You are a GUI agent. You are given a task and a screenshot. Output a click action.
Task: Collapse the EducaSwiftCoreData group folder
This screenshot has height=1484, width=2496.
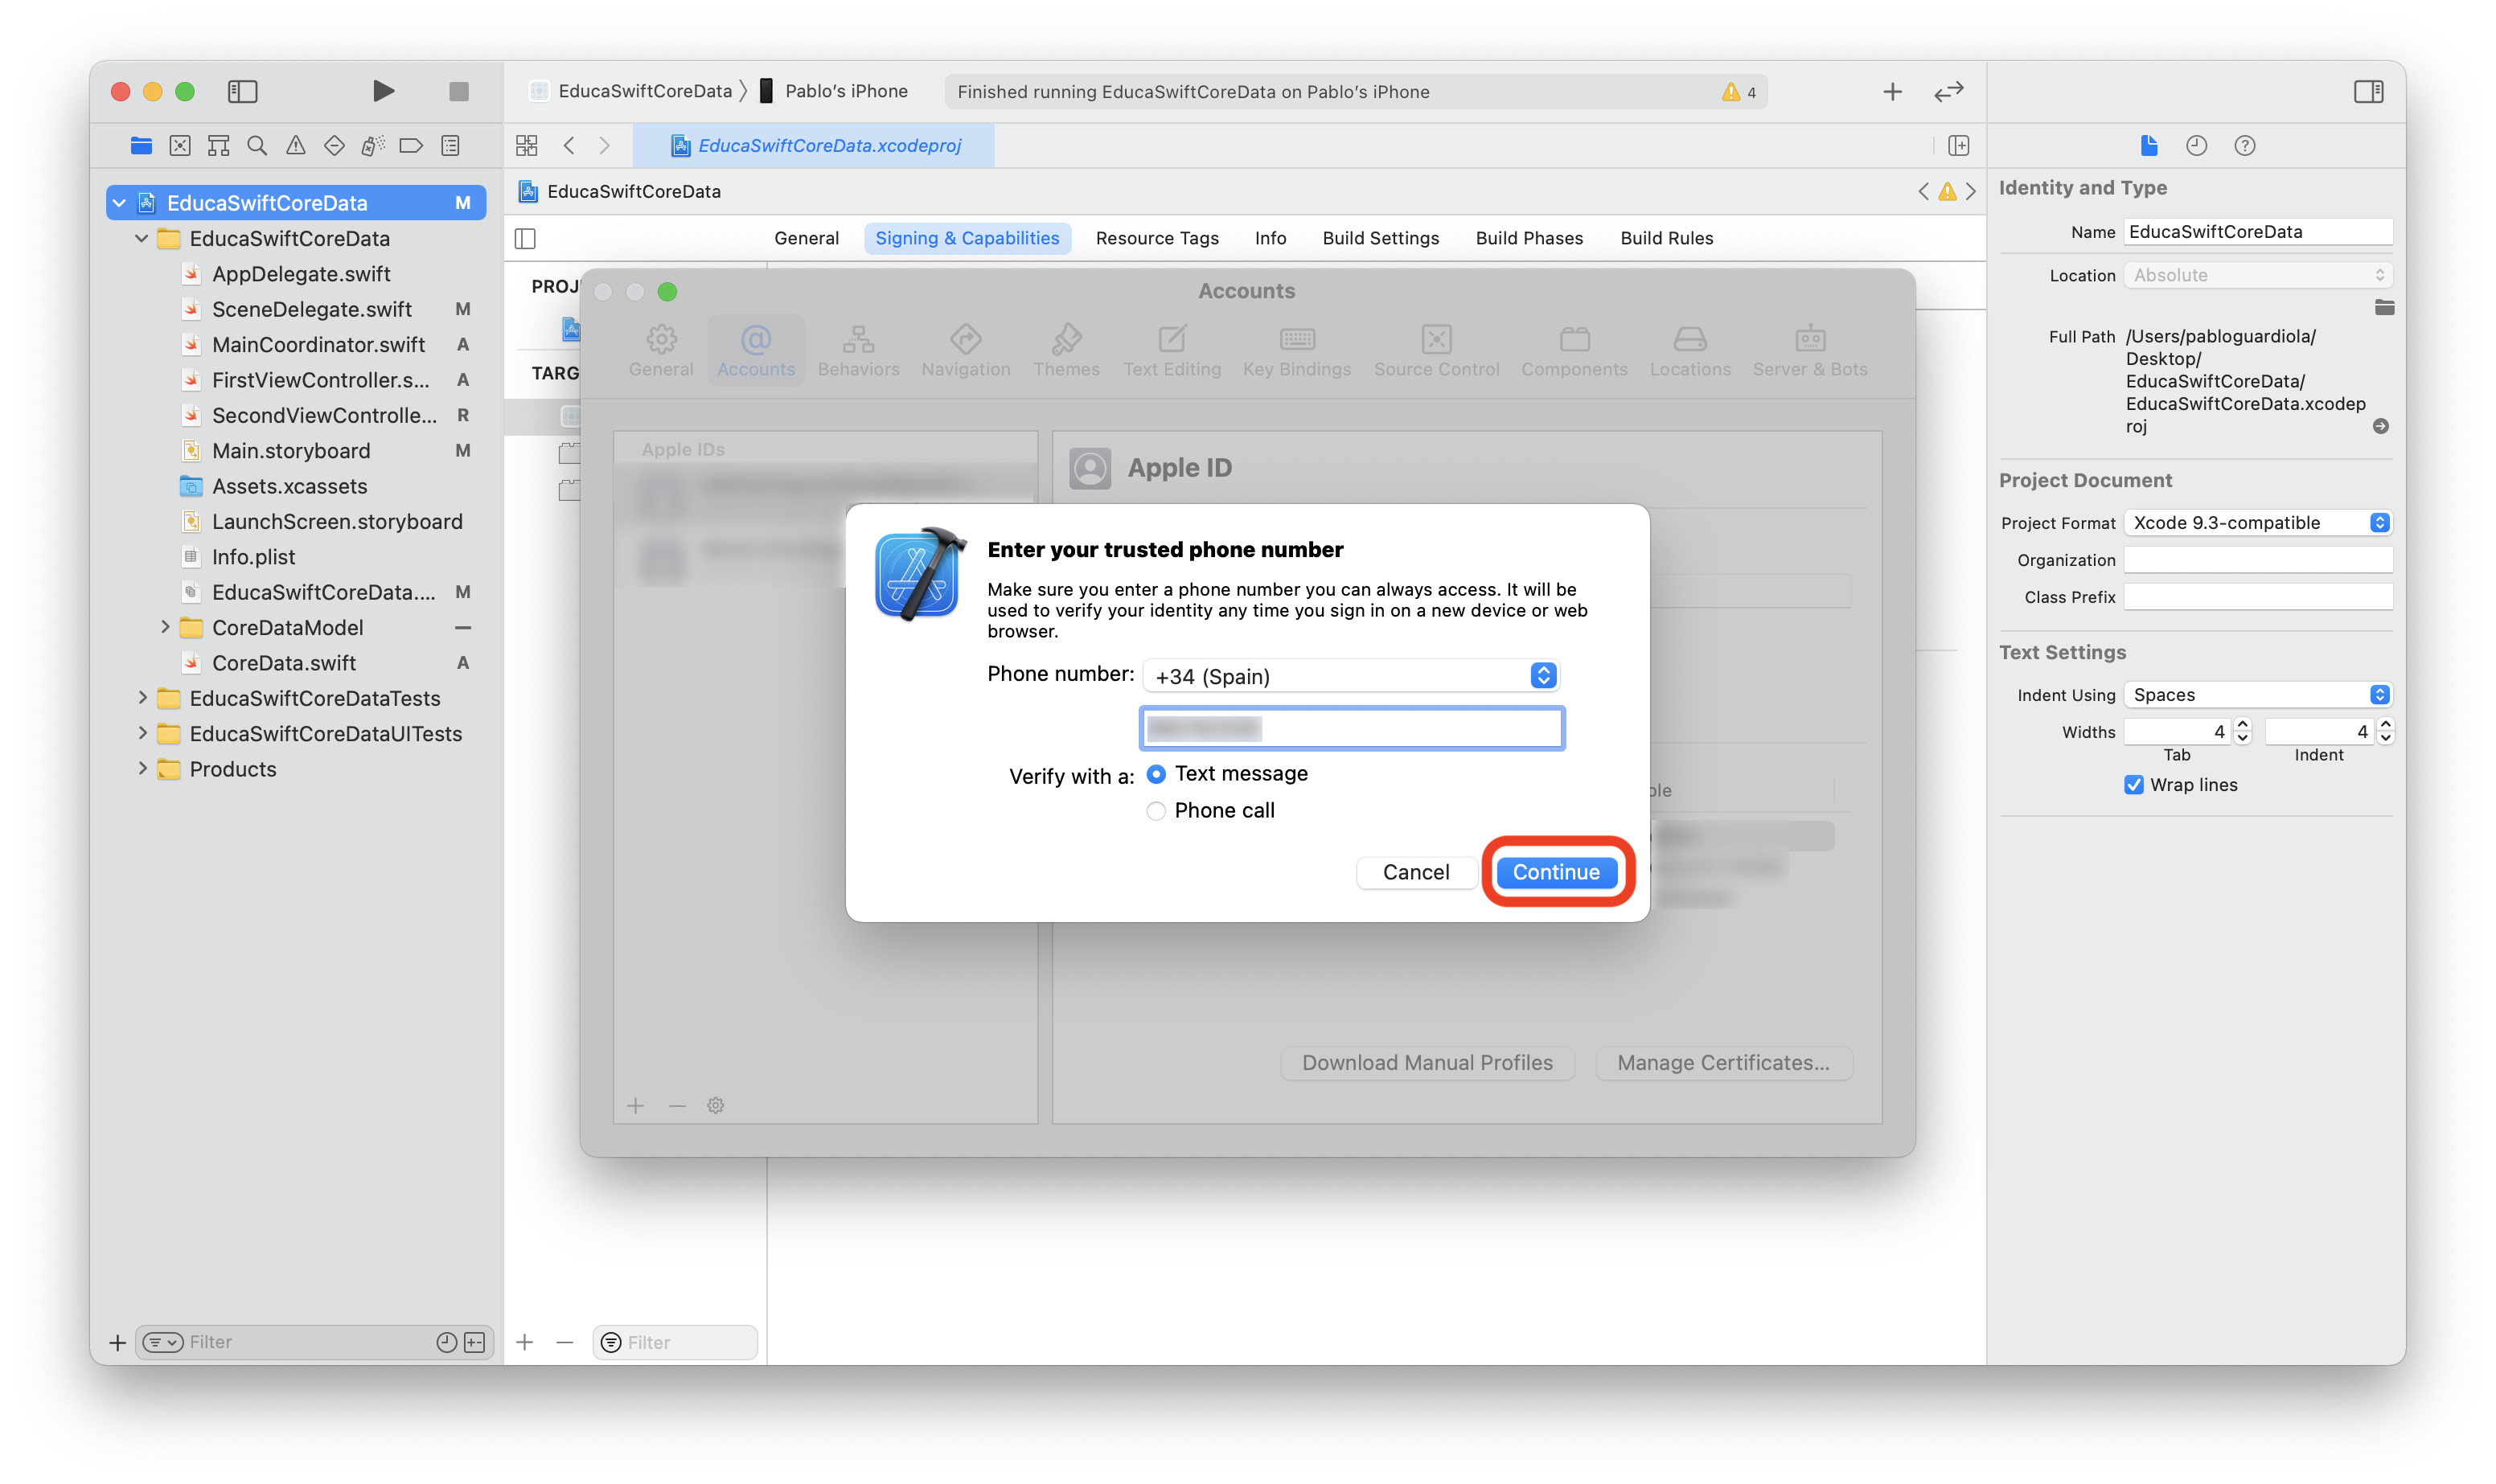(142, 238)
